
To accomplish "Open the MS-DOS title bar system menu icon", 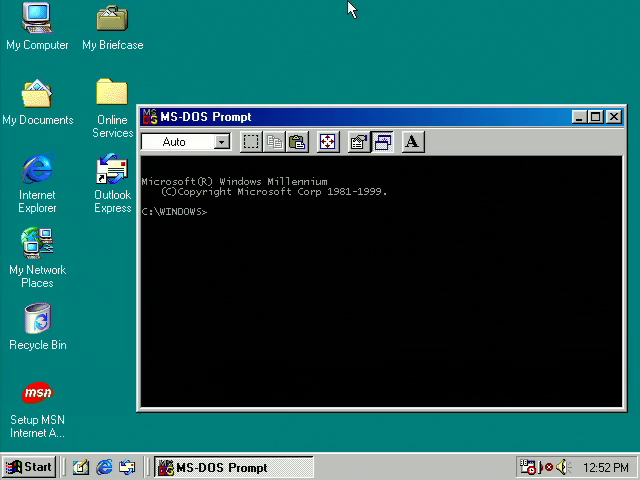I will (150, 117).
